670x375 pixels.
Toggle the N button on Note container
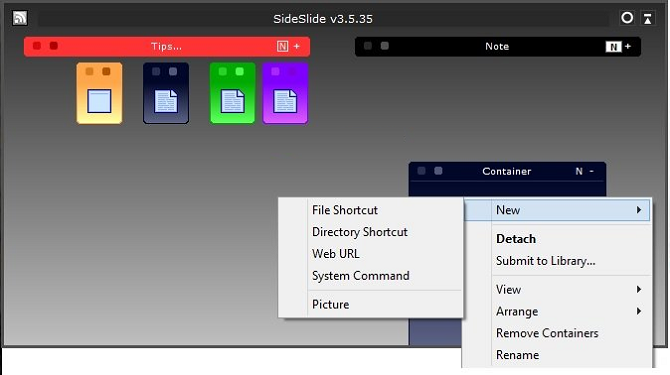[x=613, y=47]
